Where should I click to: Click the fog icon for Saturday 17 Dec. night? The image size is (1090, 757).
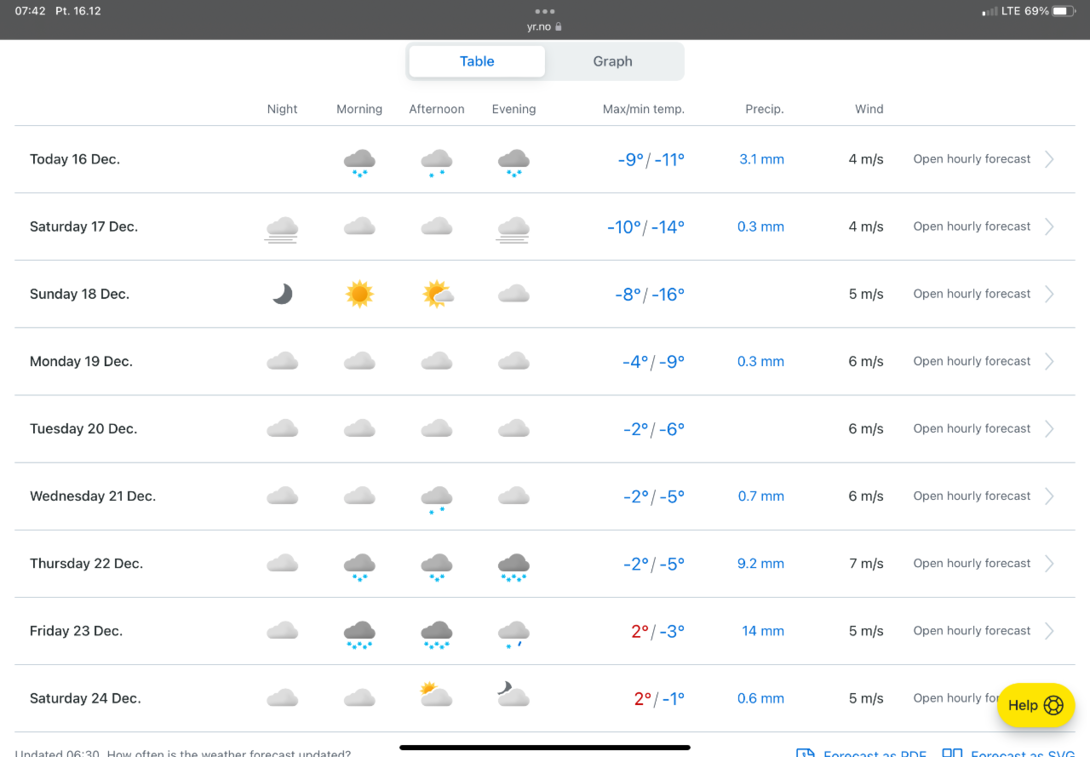(282, 229)
